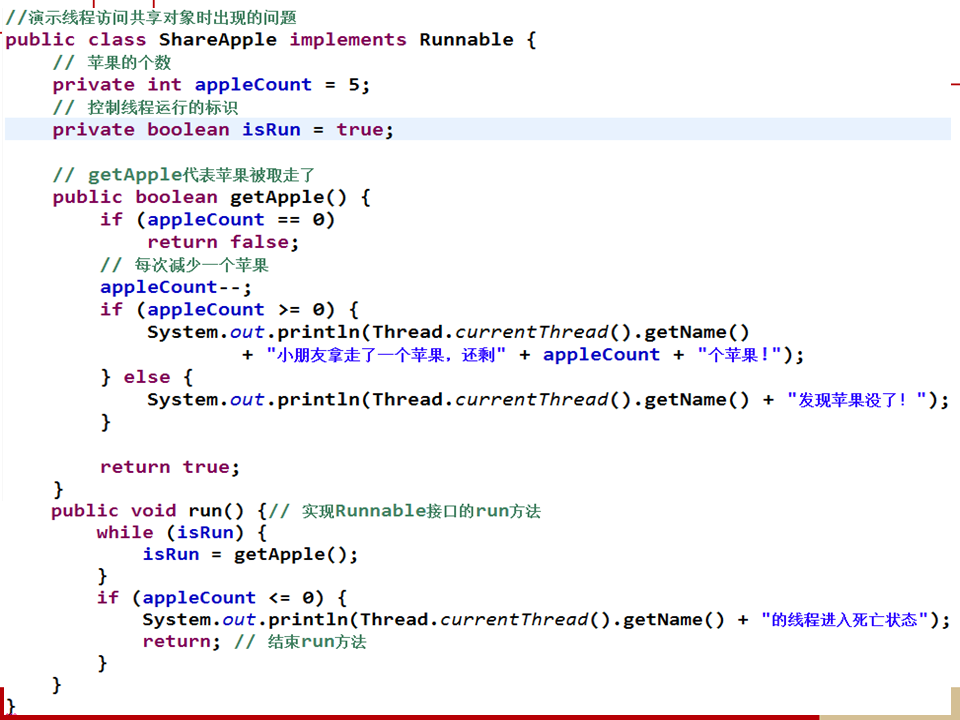960x720 pixels.
Task: Click the string 发现苹果没了
Action: coord(862,400)
